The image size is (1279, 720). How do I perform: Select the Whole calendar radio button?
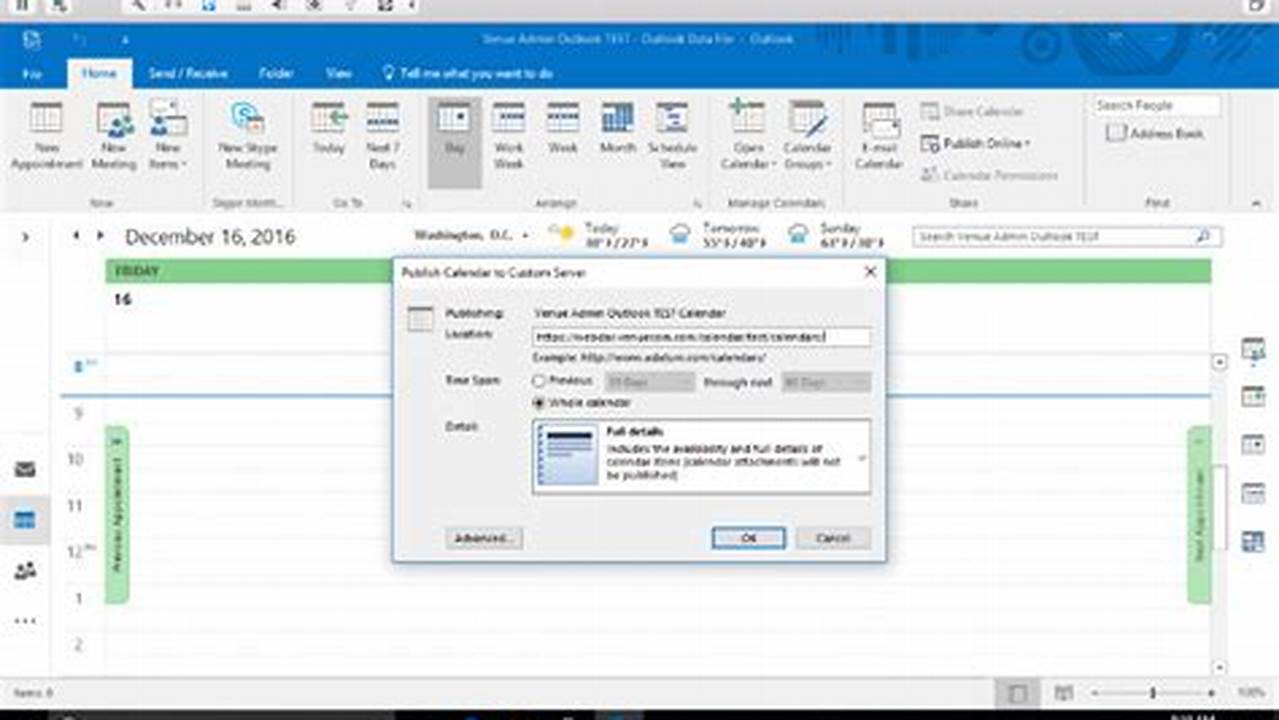tap(539, 402)
